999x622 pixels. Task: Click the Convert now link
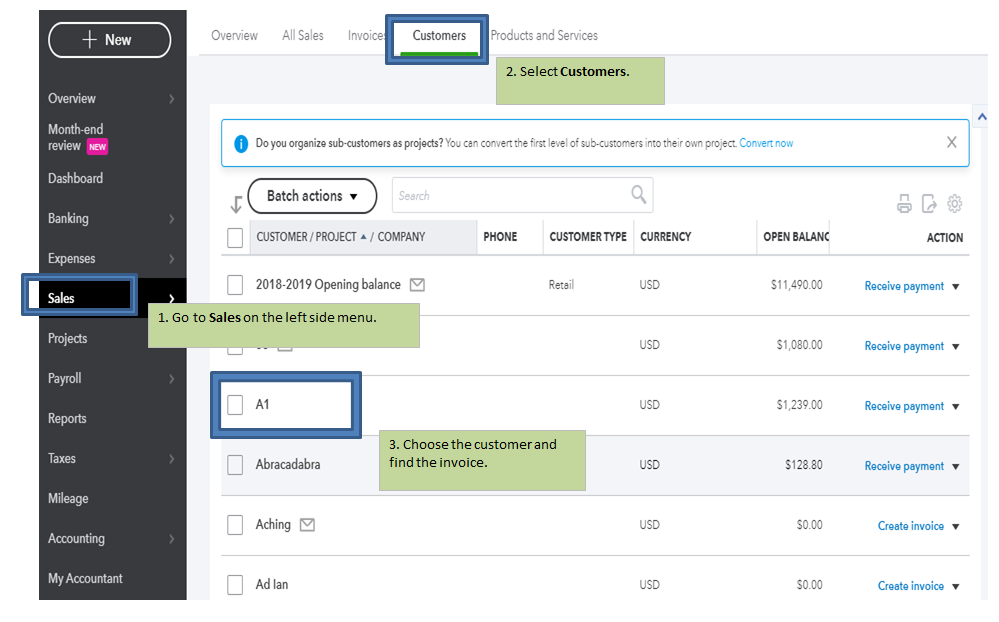[766, 144]
